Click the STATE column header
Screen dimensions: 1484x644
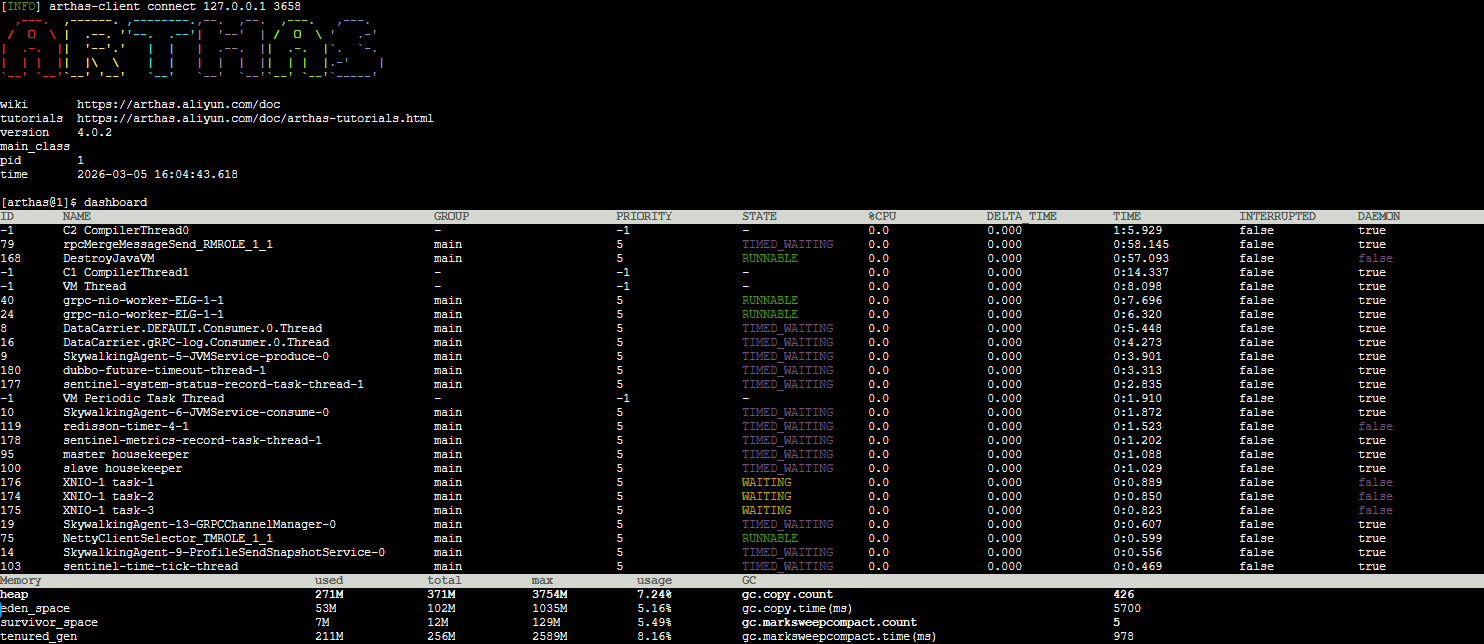tap(759, 216)
